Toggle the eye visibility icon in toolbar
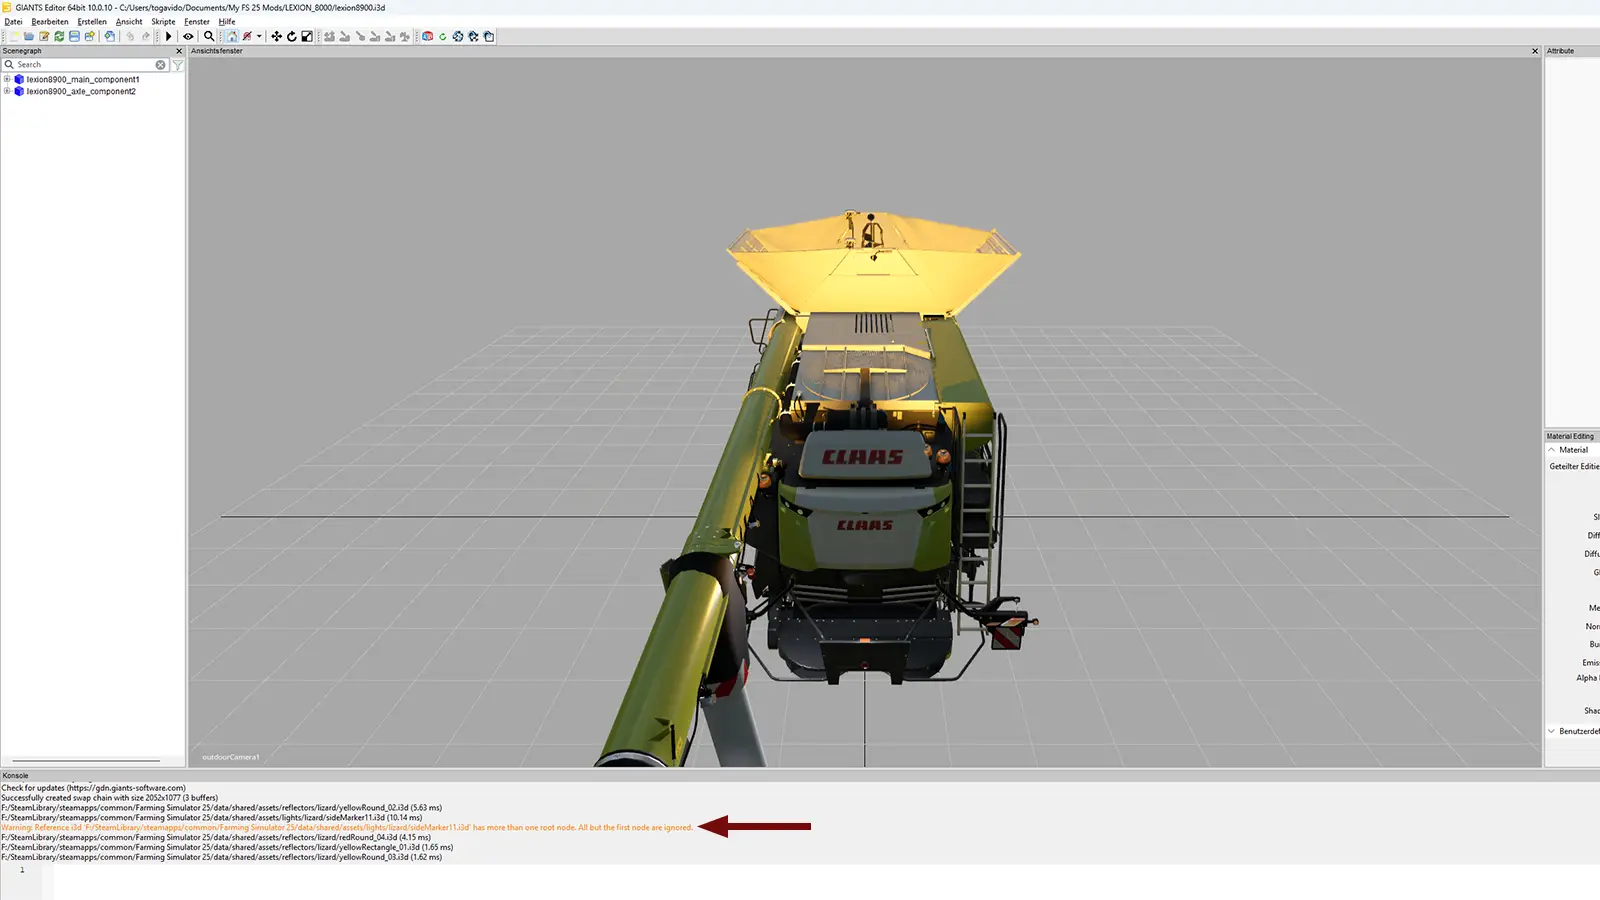1600x900 pixels. (x=188, y=36)
